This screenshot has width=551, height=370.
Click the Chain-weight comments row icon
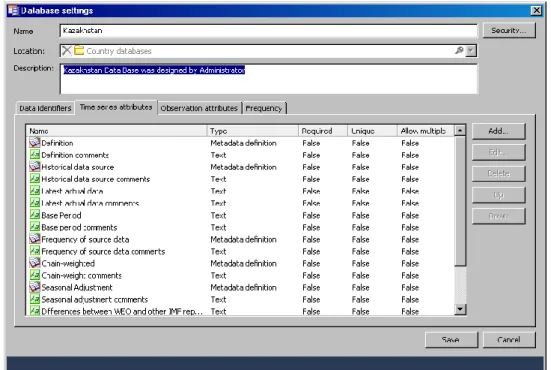pyautogui.click(x=34, y=275)
